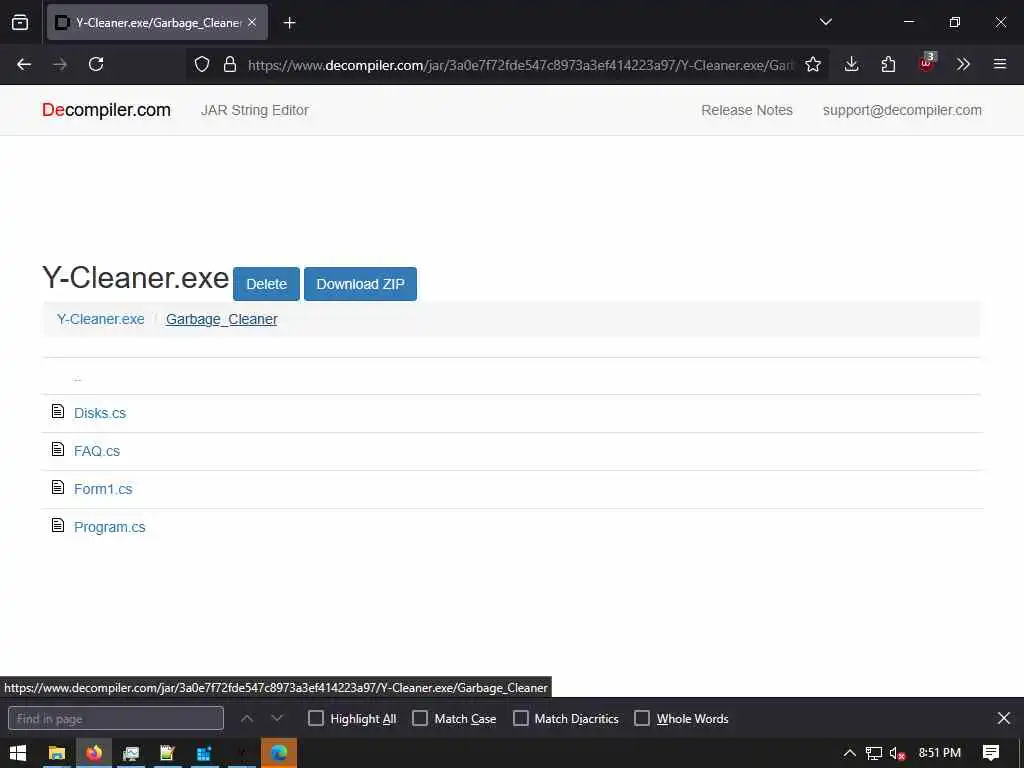The height and width of the screenshot is (768, 1024).
Task: Open the Firefox hamburger application menu
Action: point(1000,64)
